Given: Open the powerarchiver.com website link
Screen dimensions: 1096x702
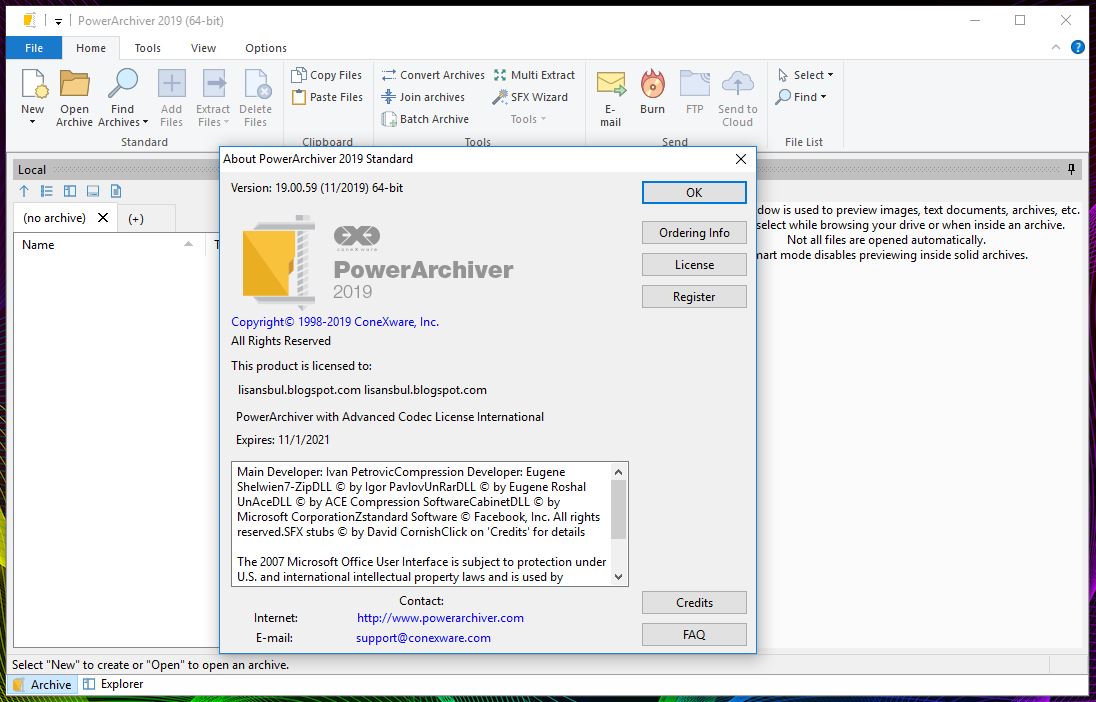Looking at the screenshot, I should 440,618.
